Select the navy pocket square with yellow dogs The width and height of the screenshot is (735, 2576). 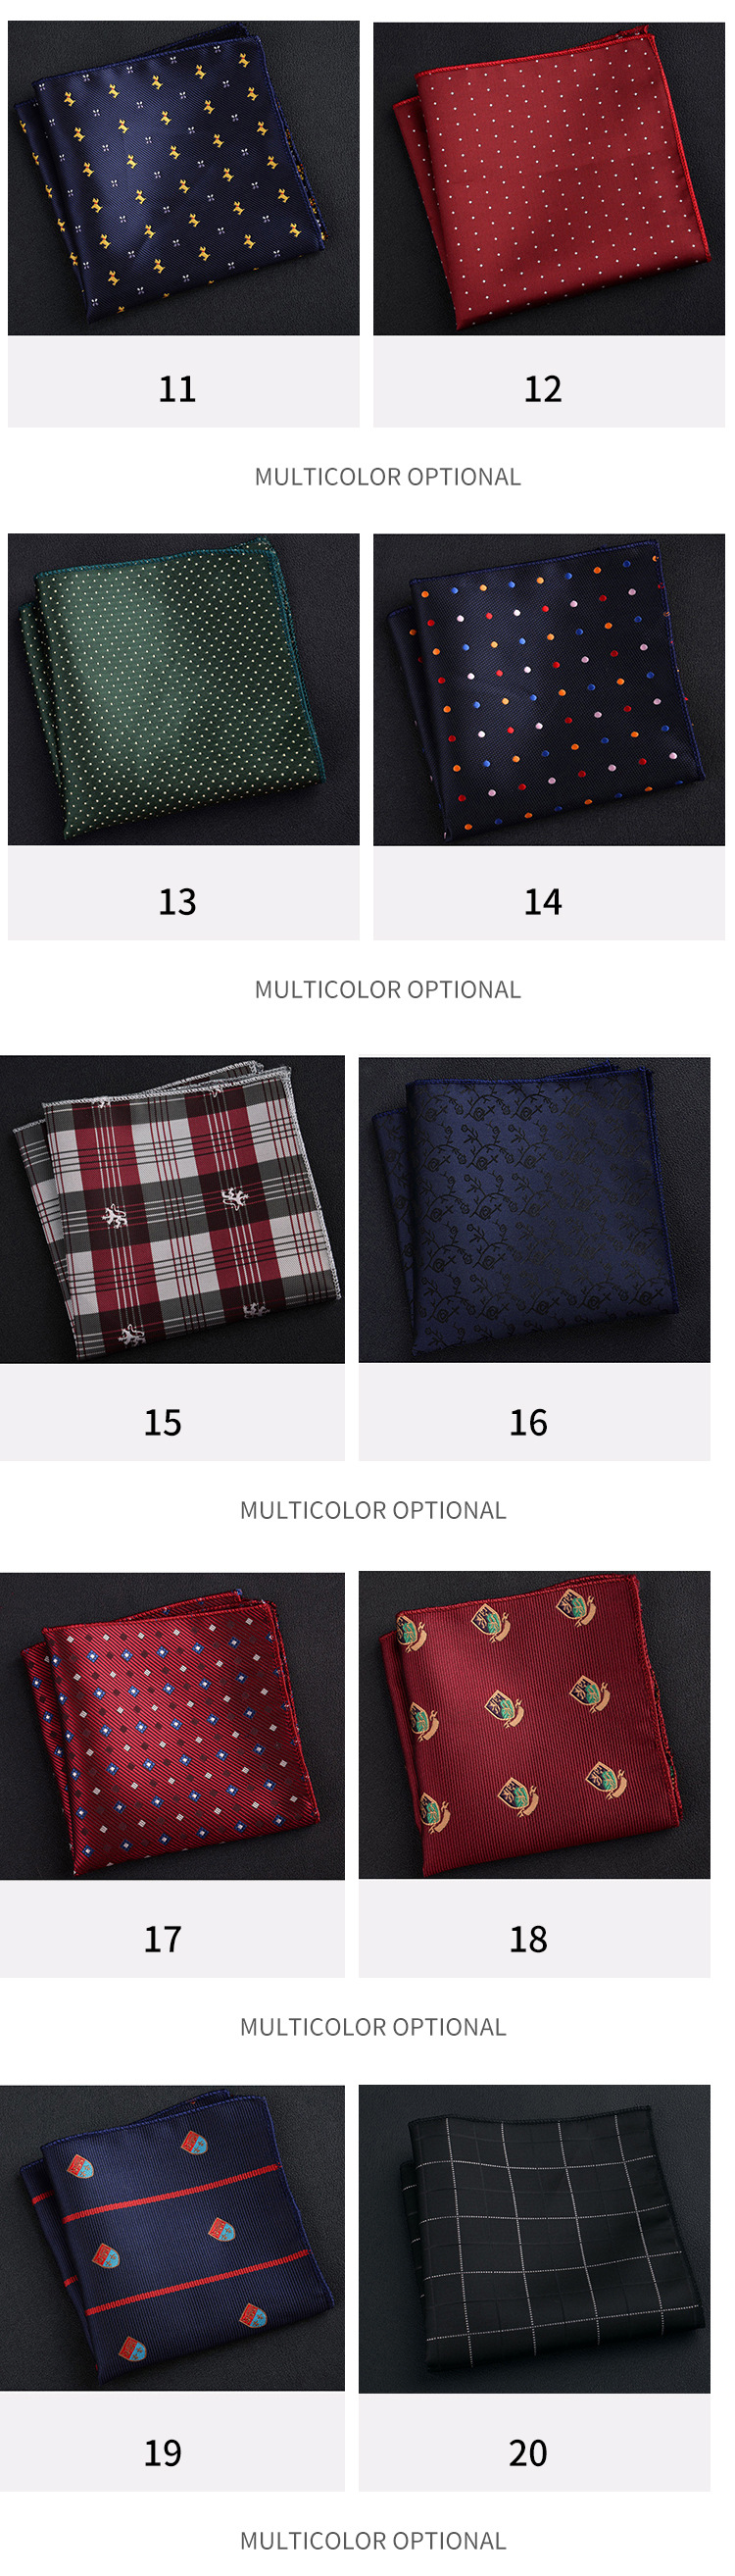183,178
